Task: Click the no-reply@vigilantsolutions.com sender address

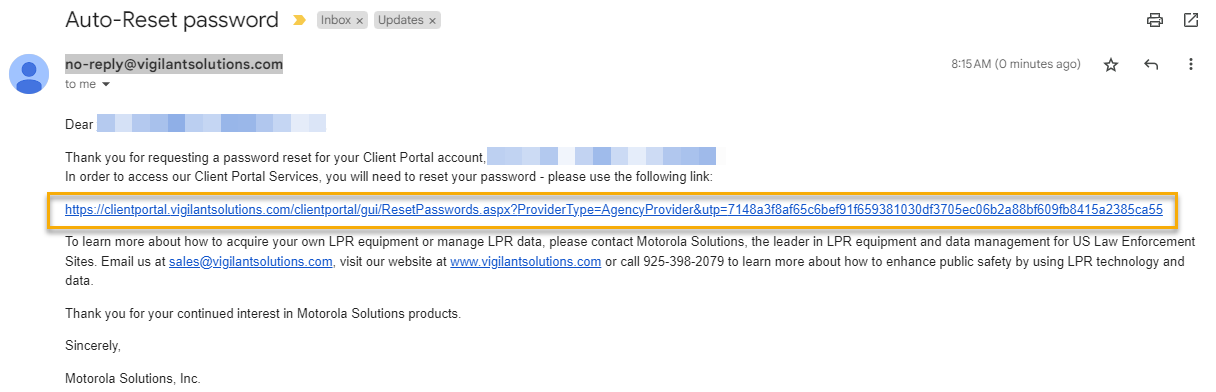Action: pos(174,64)
